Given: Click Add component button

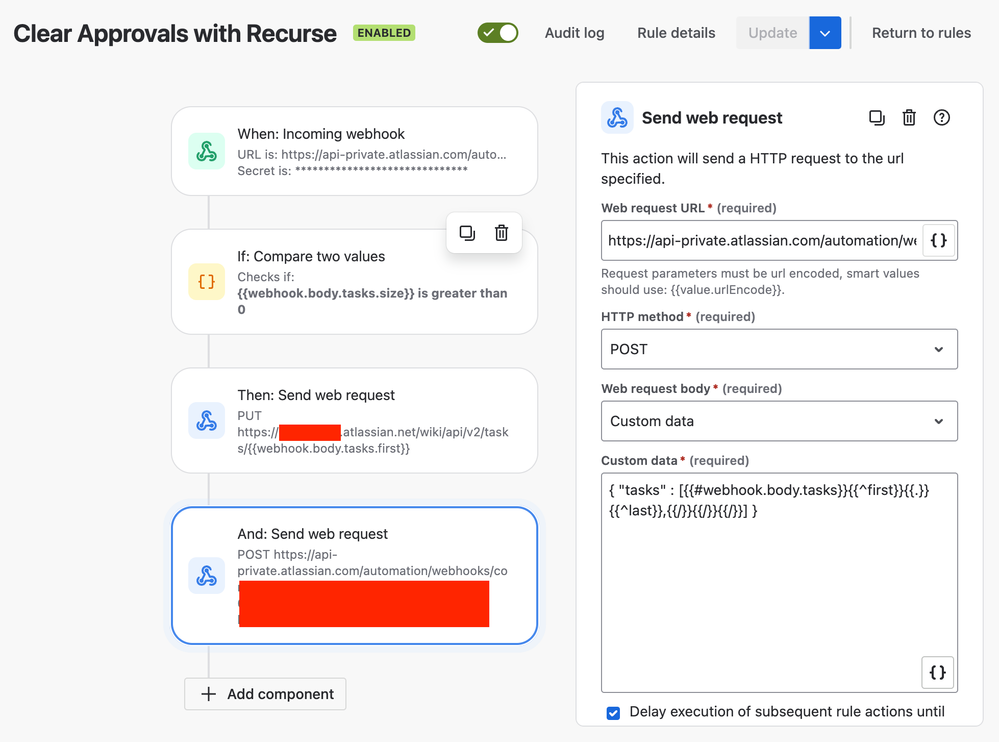Looking at the screenshot, I should tap(265, 694).
